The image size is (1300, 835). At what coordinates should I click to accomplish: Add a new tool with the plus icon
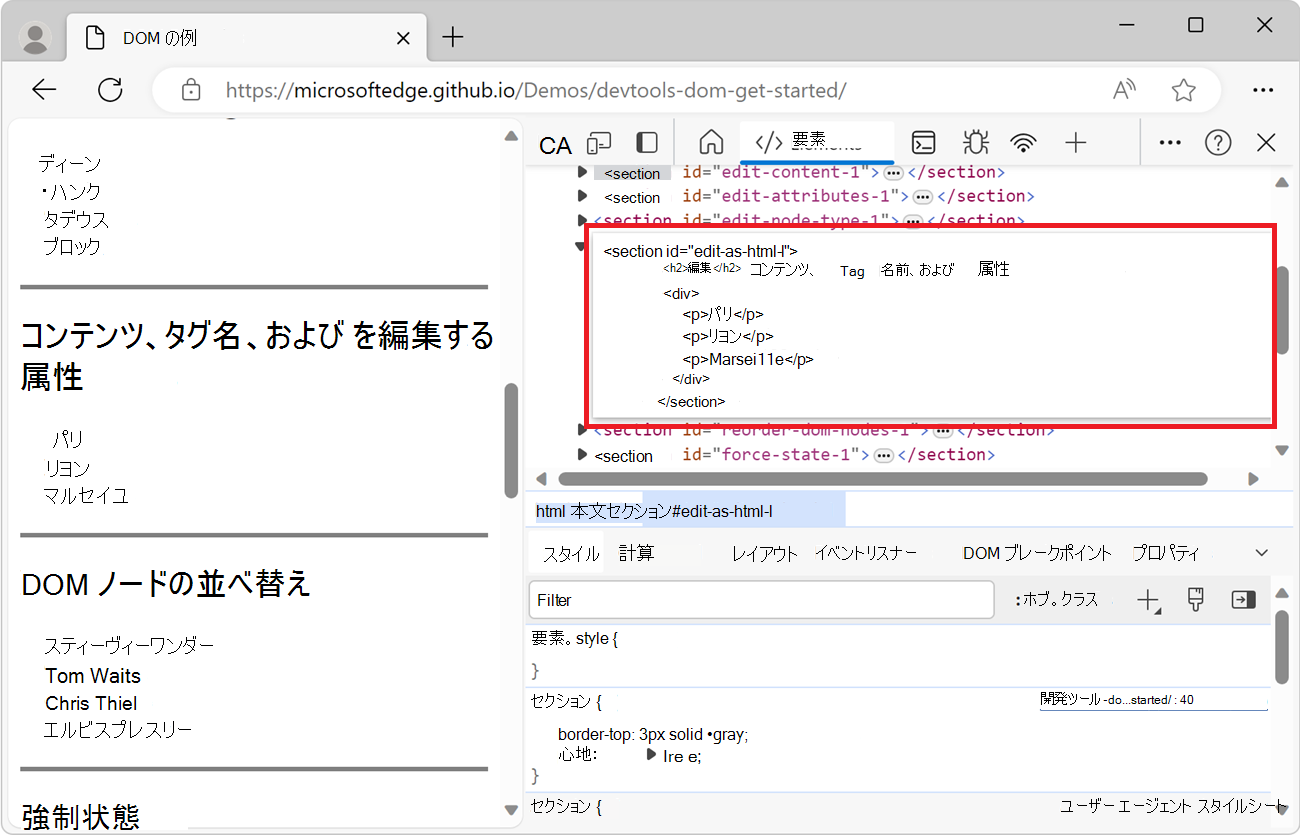(x=1076, y=143)
